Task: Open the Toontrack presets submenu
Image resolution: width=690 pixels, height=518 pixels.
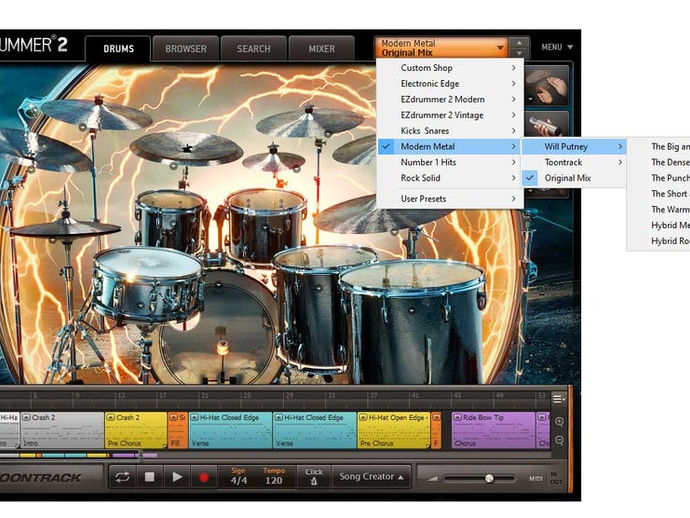Action: (574, 162)
